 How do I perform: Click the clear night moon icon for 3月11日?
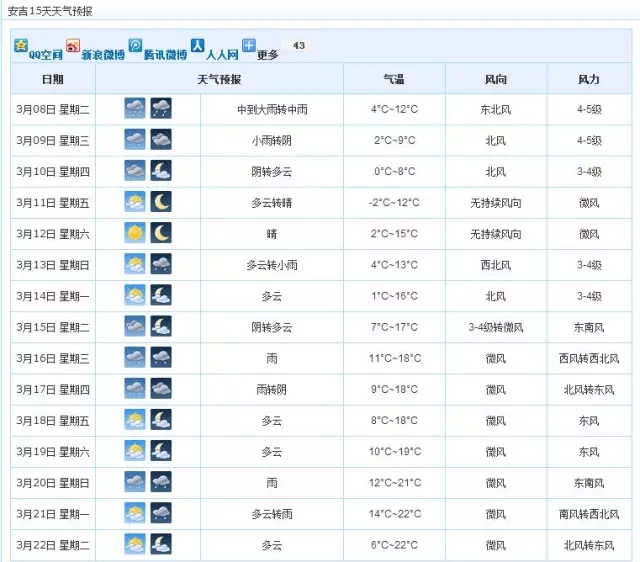click(x=161, y=202)
